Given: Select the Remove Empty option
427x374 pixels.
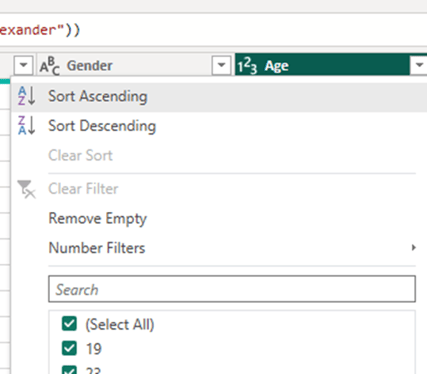Looking at the screenshot, I should coord(98,219).
